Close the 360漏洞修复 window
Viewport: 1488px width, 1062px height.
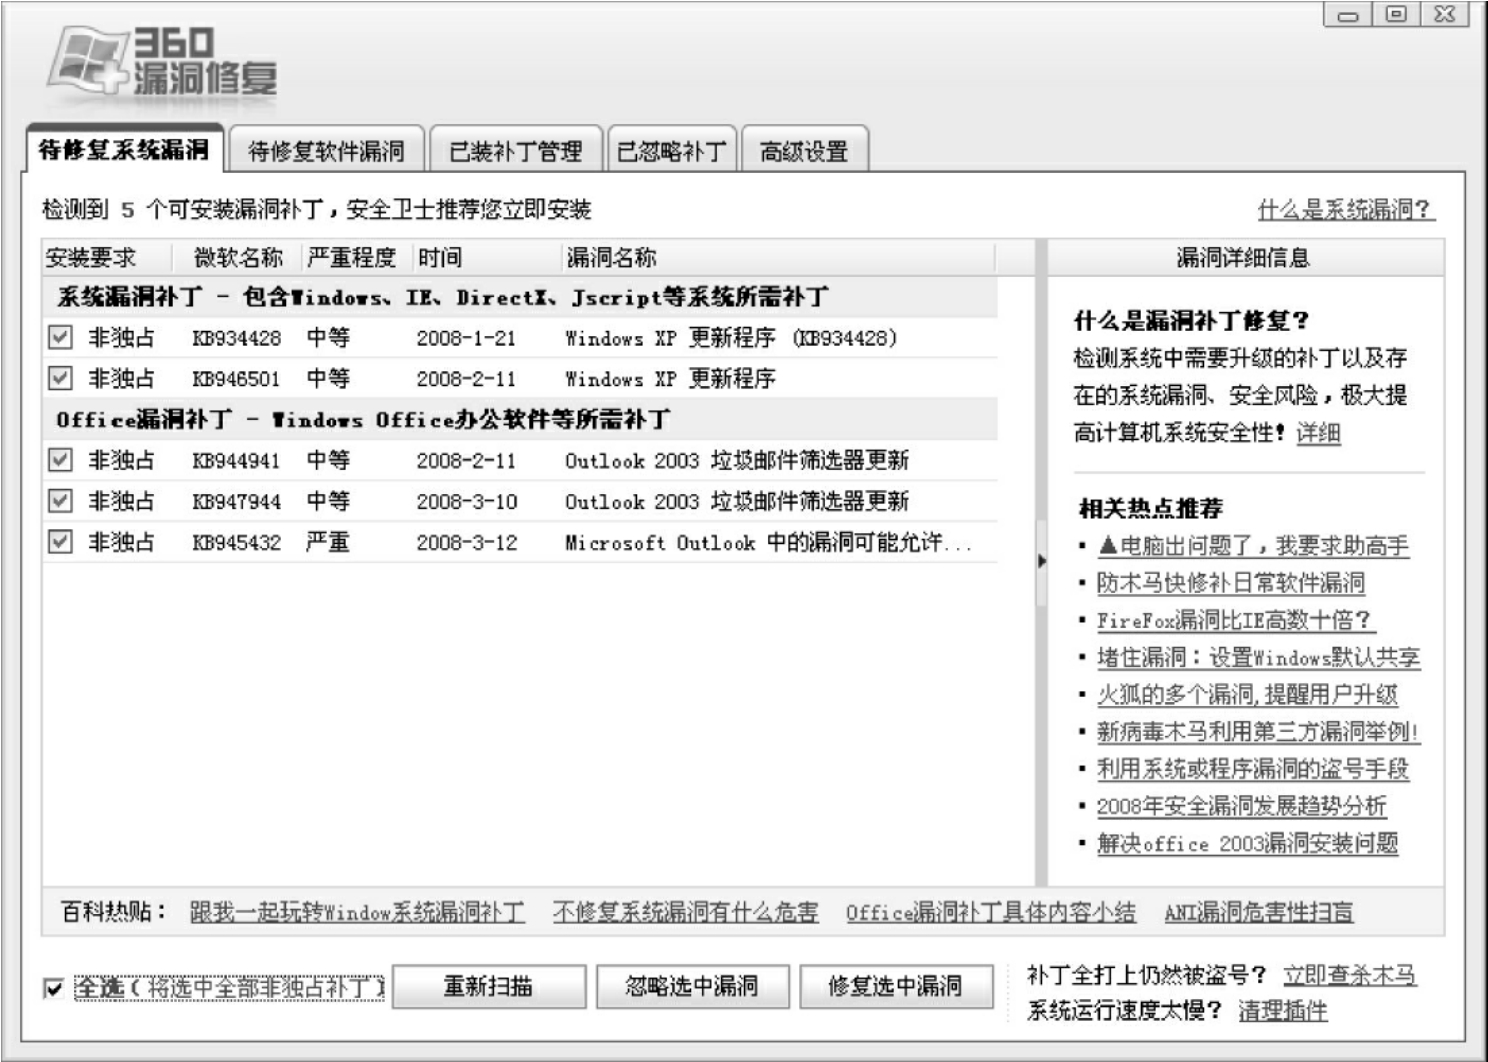[x=1445, y=14]
